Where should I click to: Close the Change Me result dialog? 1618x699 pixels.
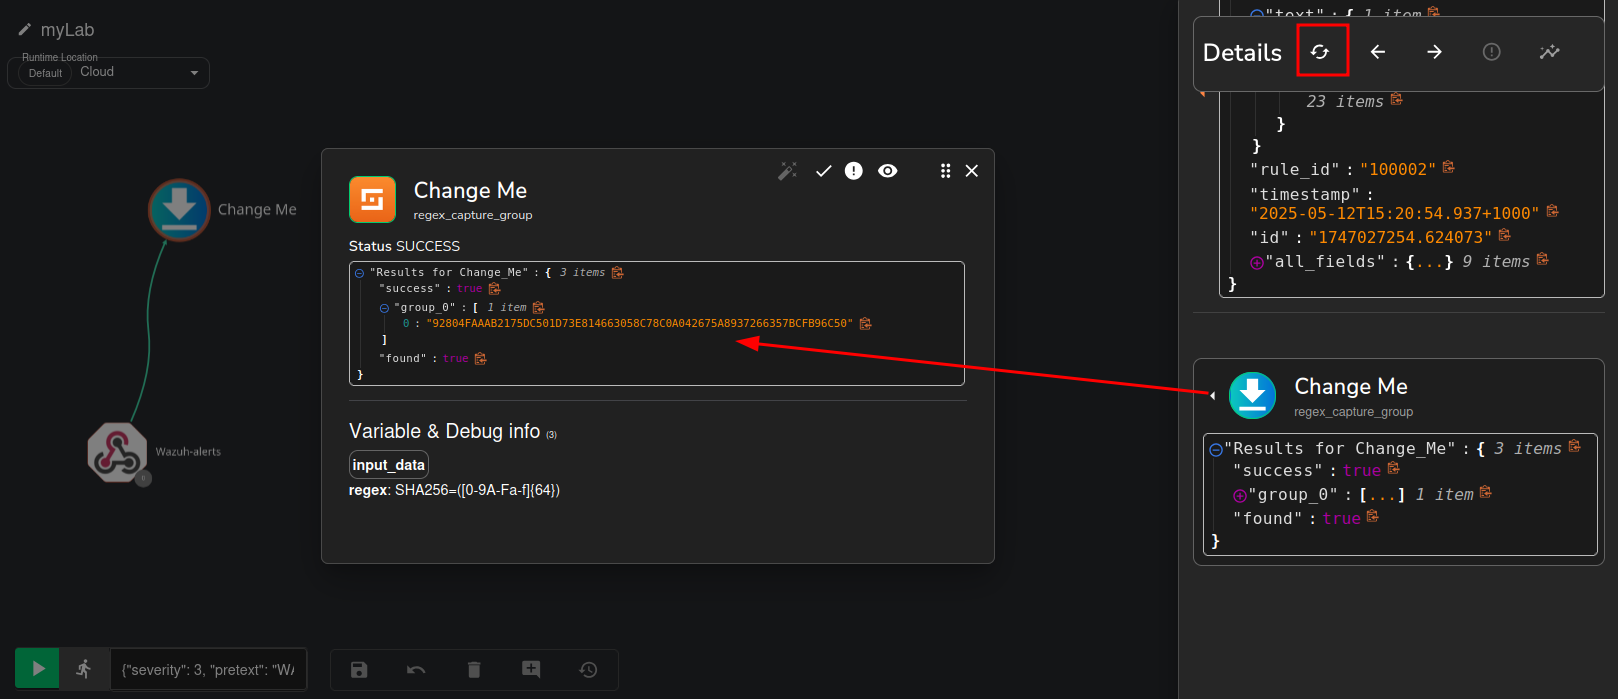971,171
